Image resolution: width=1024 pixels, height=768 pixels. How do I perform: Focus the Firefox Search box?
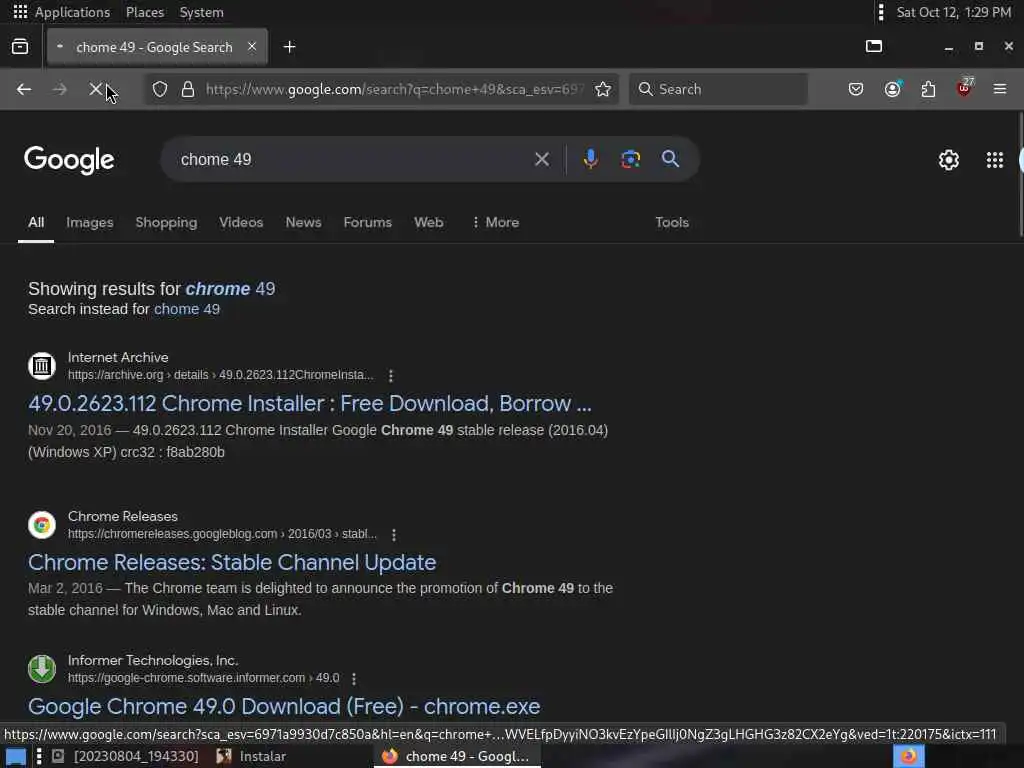pyautogui.click(x=718, y=89)
